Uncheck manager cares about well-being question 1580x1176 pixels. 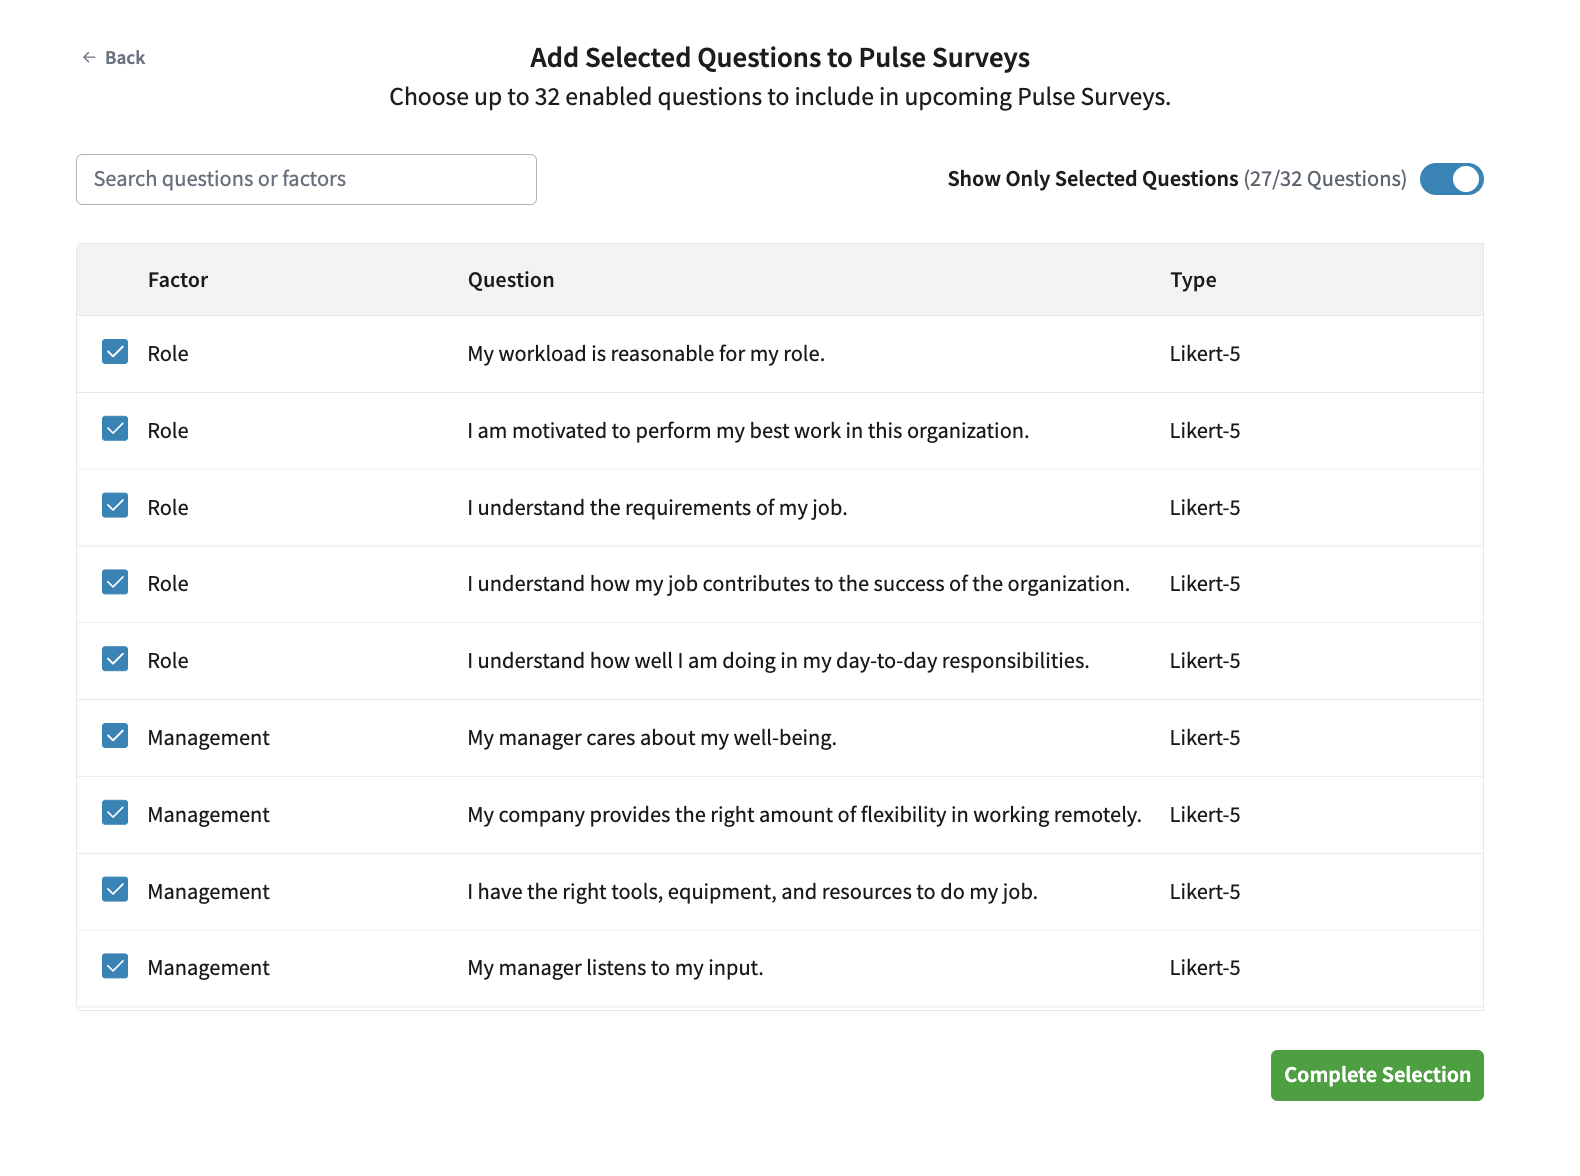(x=115, y=736)
